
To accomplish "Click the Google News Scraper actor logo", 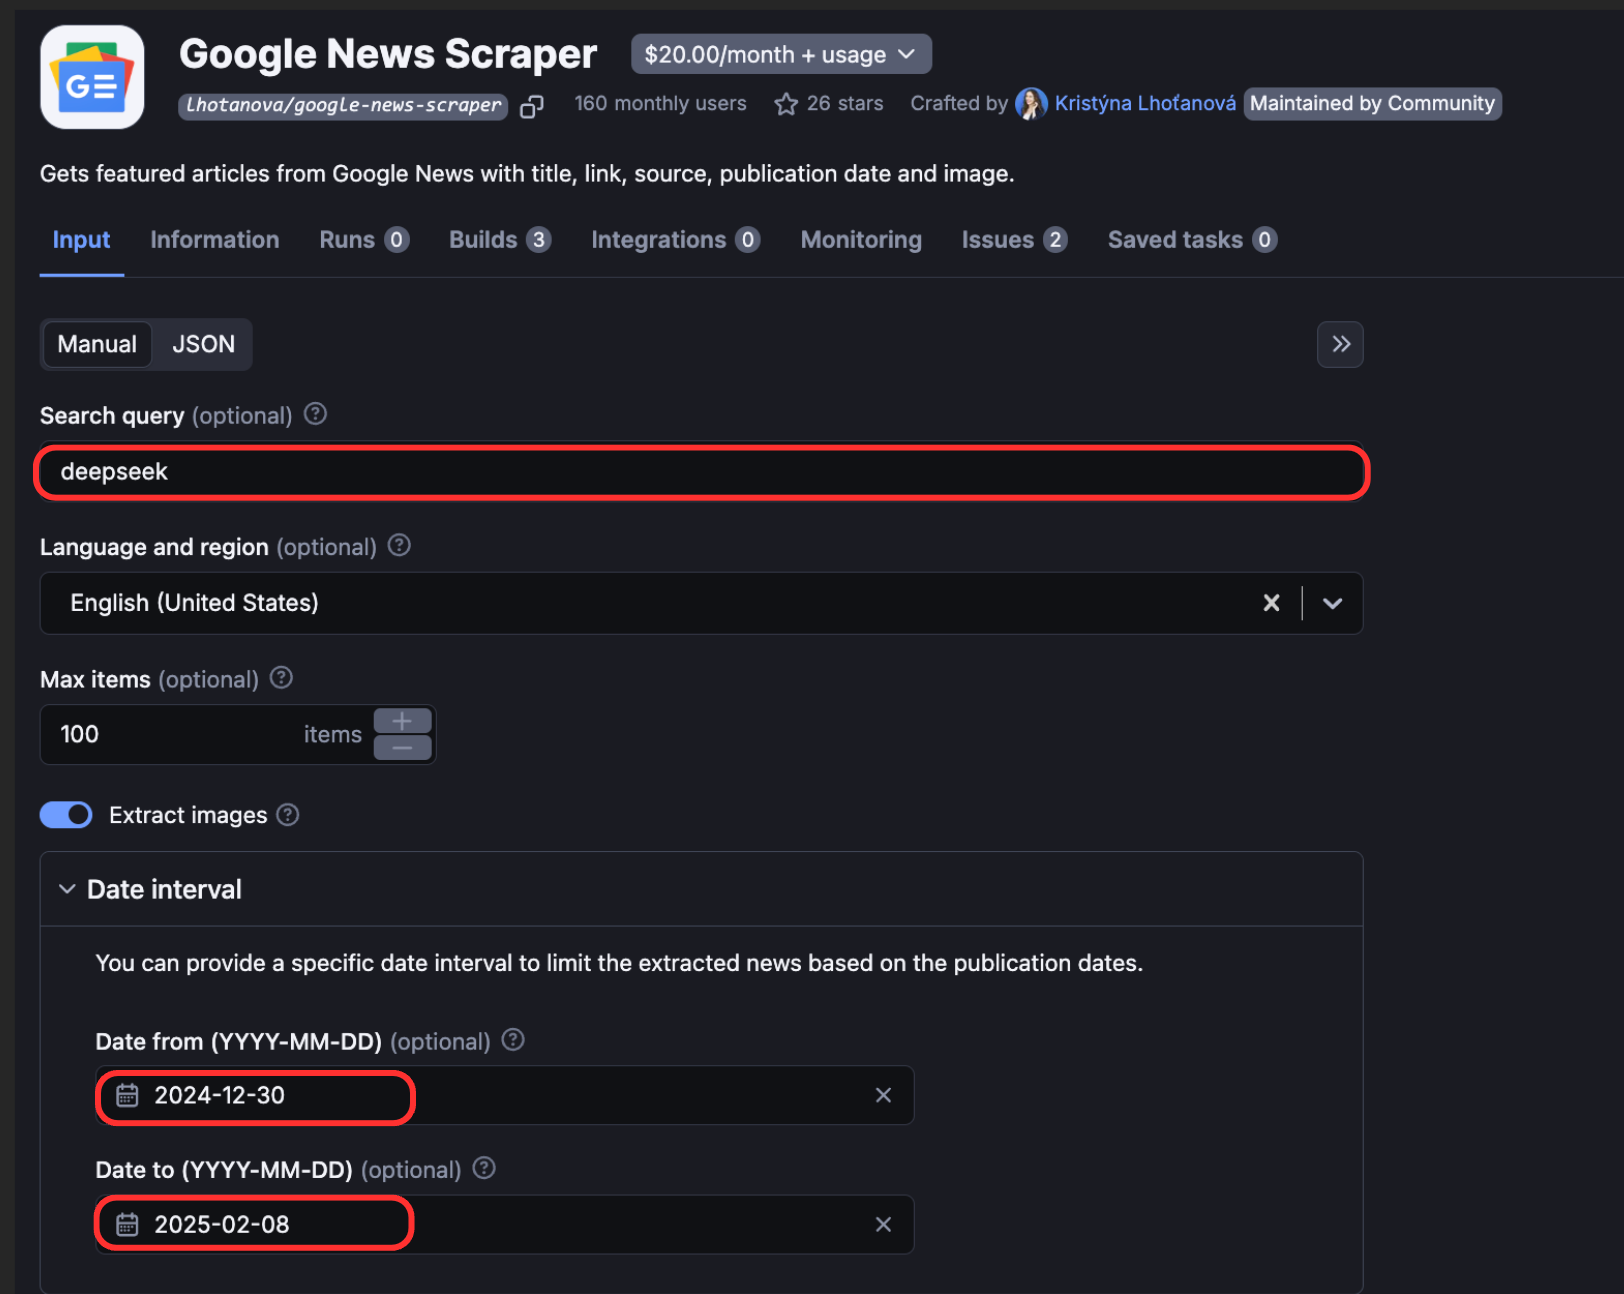I will (x=92, y=77).
